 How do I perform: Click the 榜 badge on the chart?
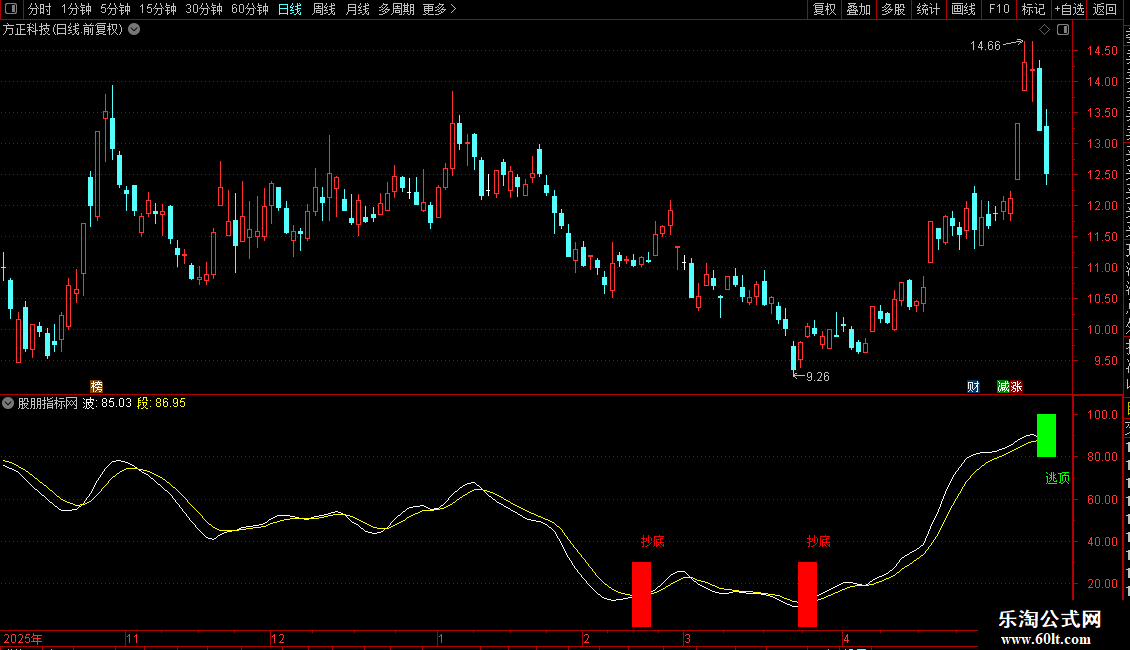(x=97, y=387)
